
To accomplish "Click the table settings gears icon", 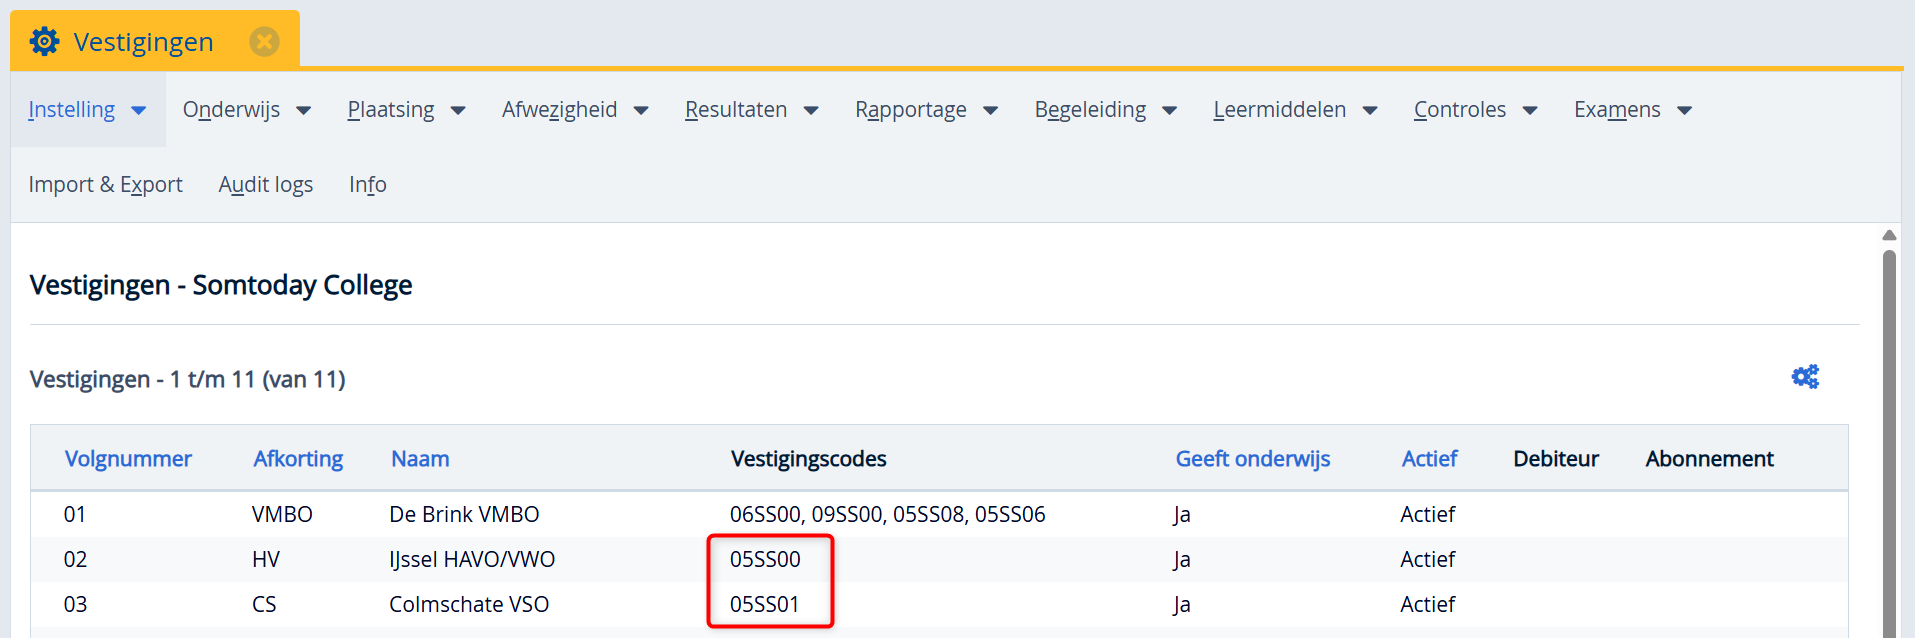I will 1804,377.
